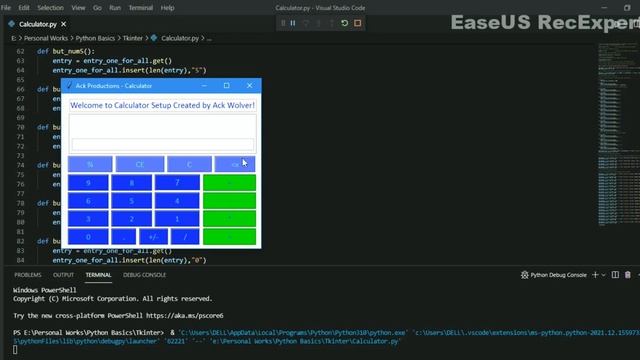Click calculator entry input field
The height and width of the screenshot is (360, 640).
[163, 144]
